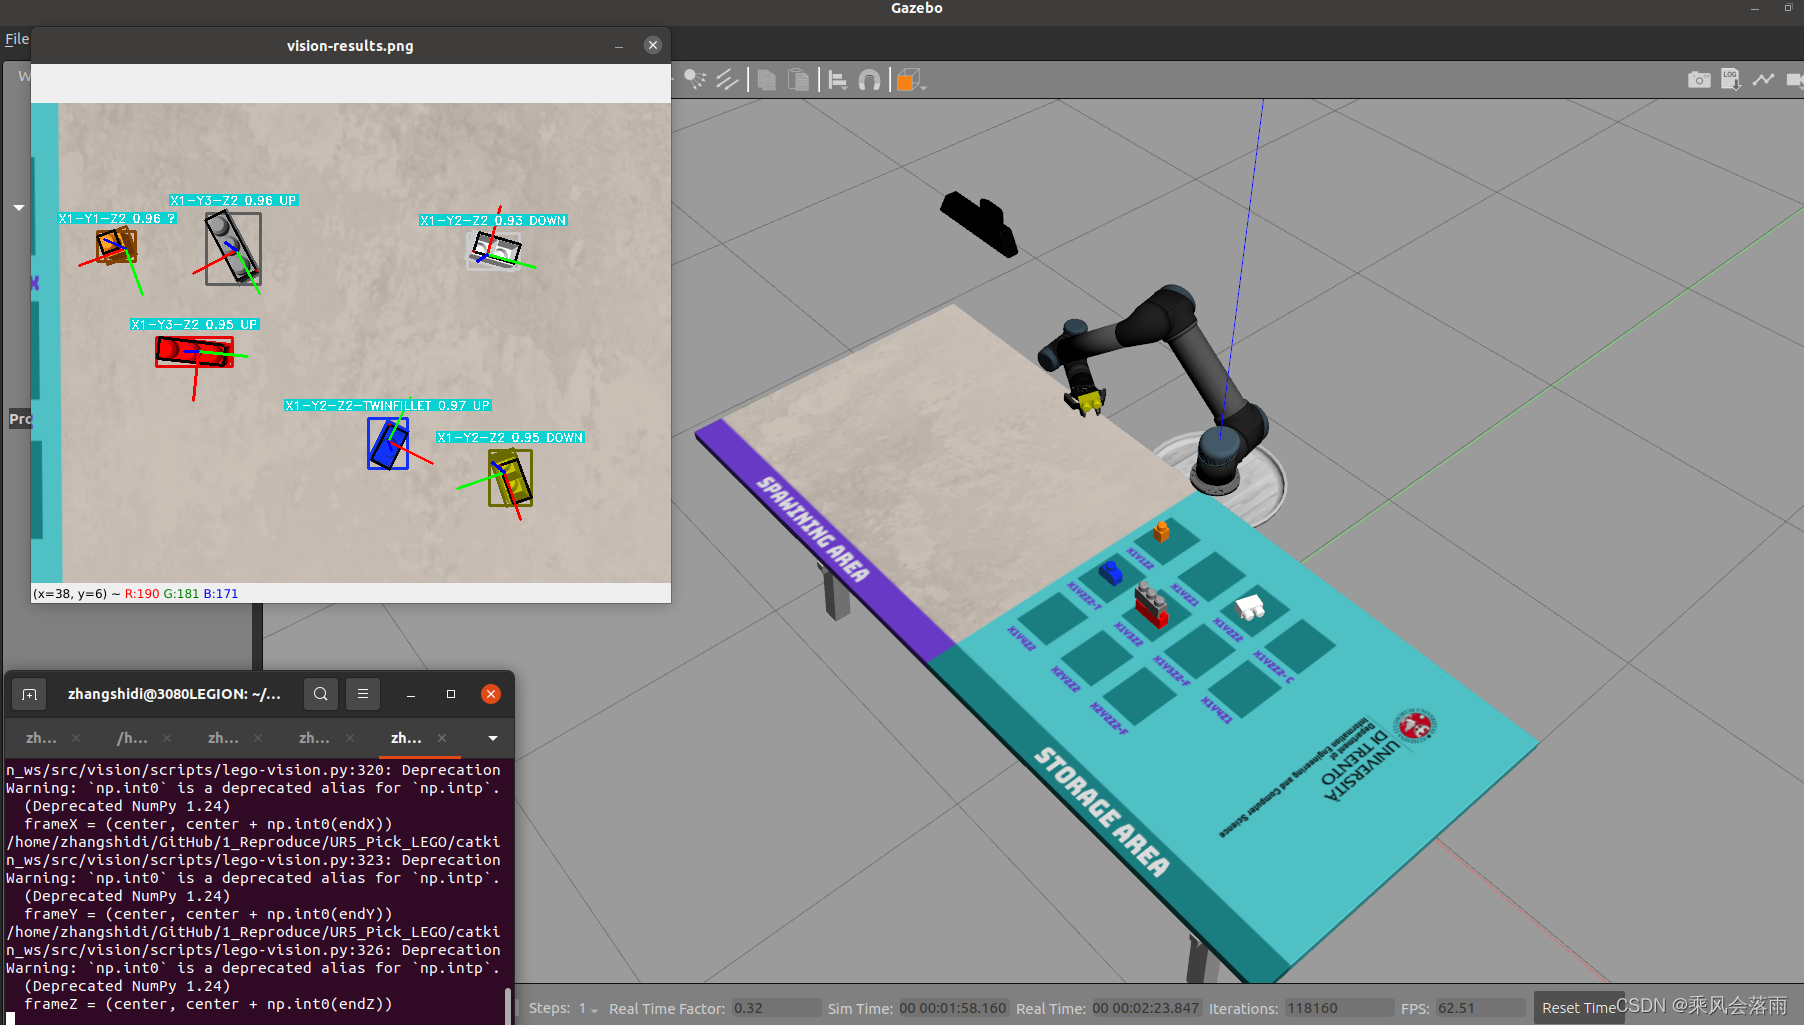
Task: Switch to the fourth terminal tab
Action: [314, 738]
